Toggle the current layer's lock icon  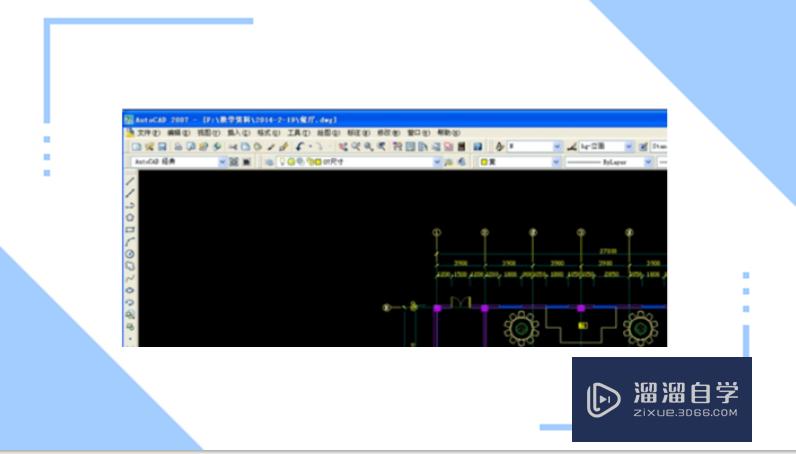310,162
